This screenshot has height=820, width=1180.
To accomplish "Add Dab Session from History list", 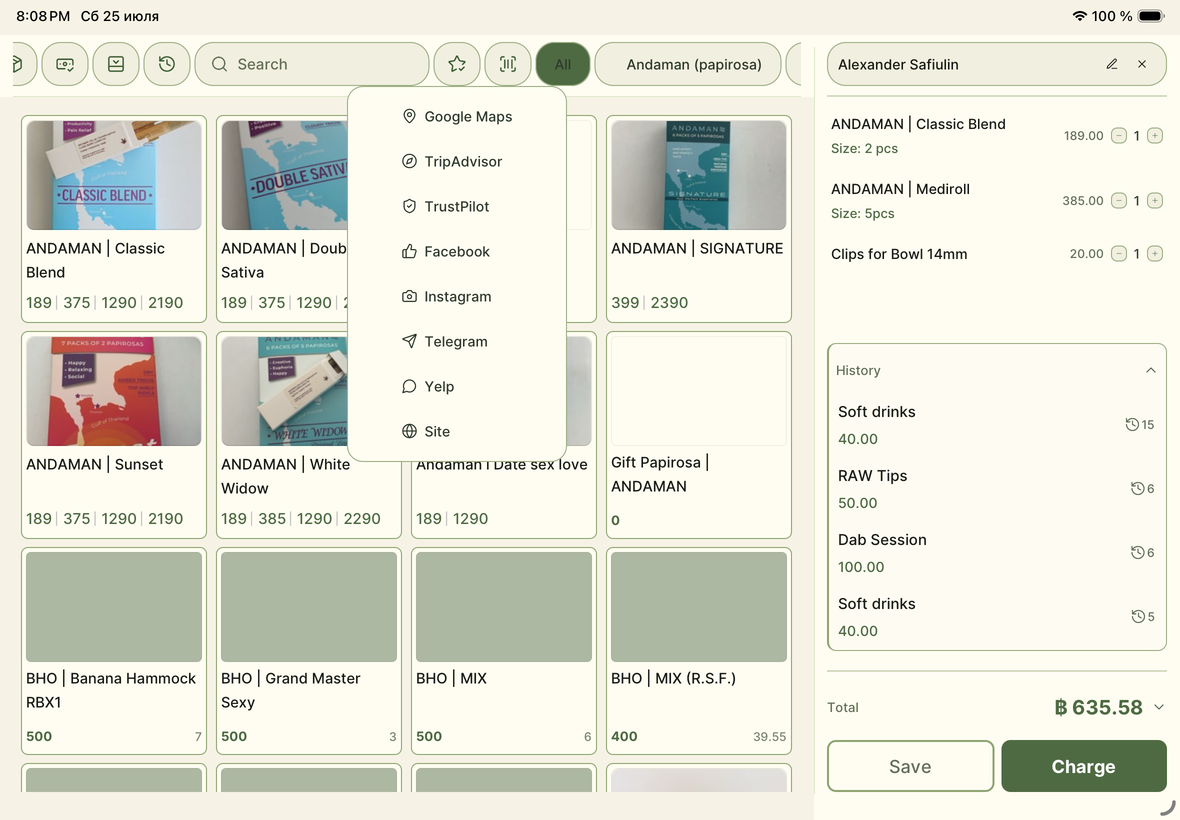I will click(x=996, y=553).
